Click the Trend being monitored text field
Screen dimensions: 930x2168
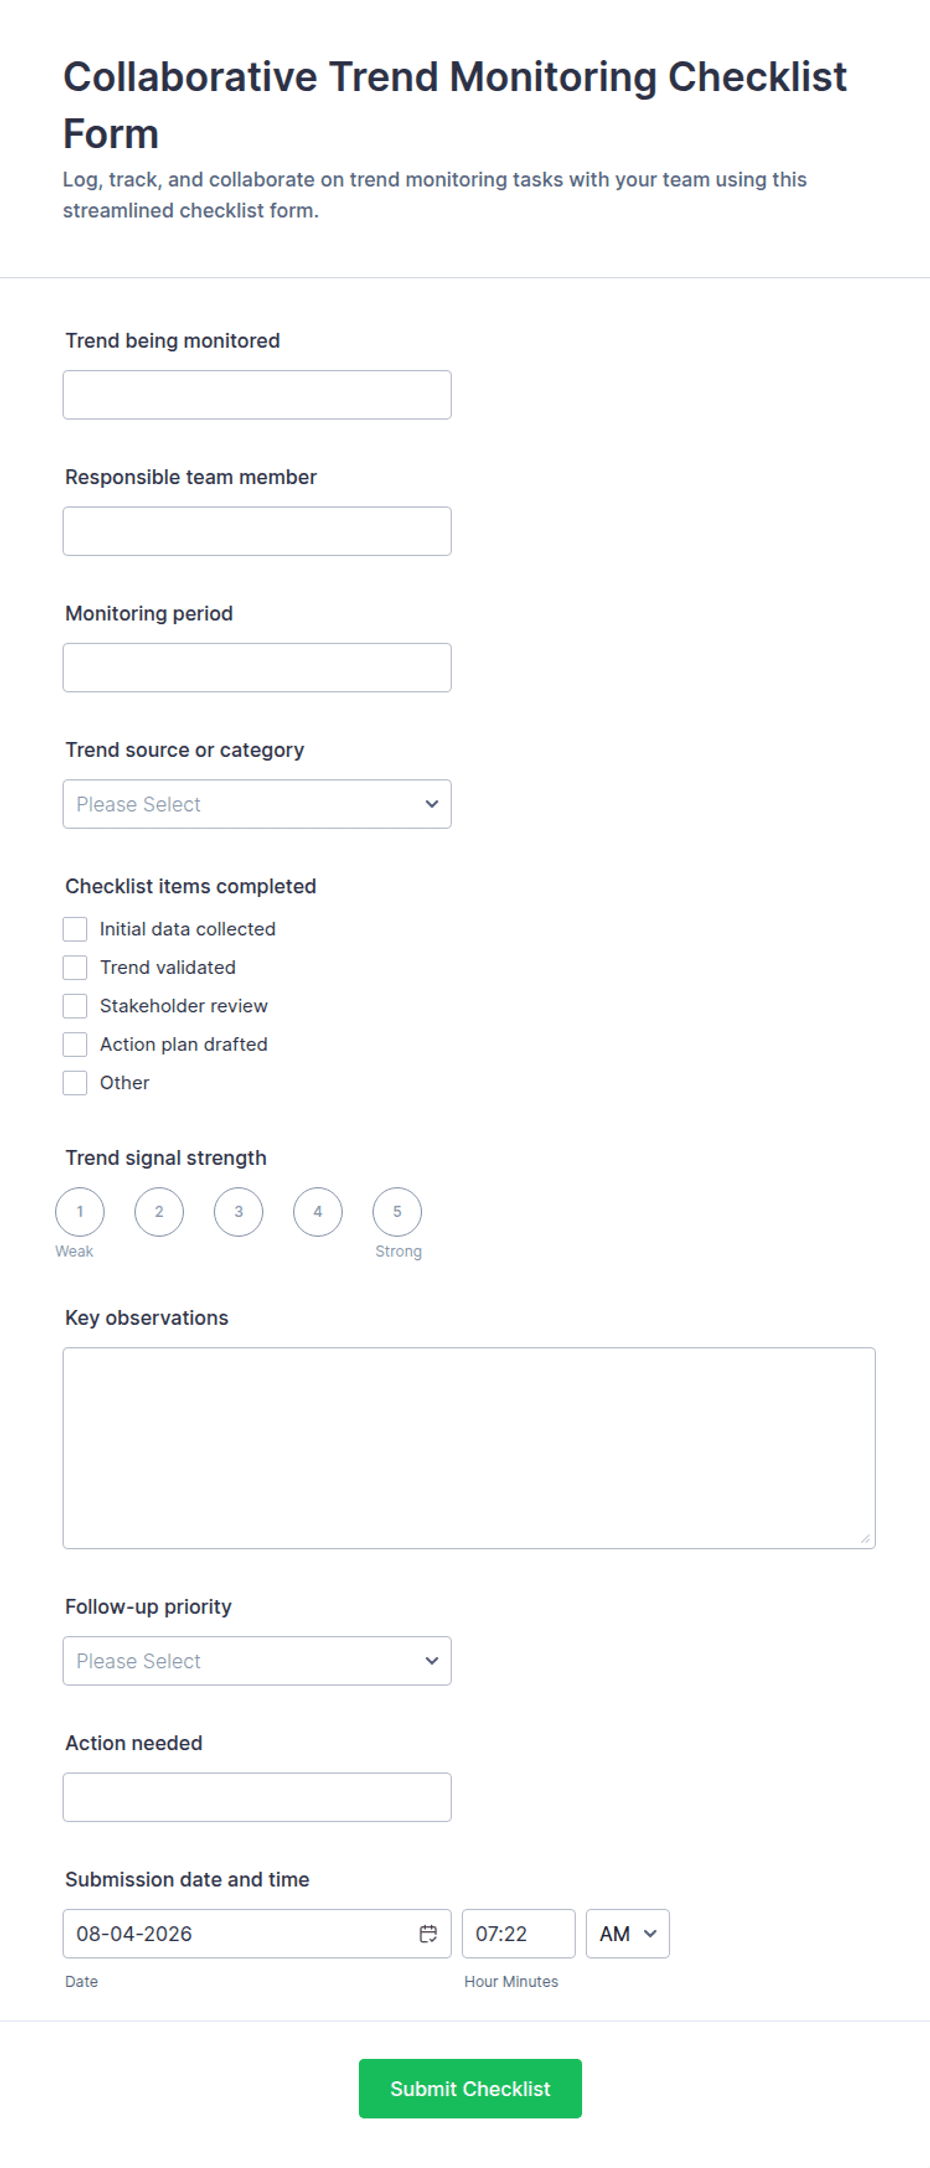pos(257,395)
